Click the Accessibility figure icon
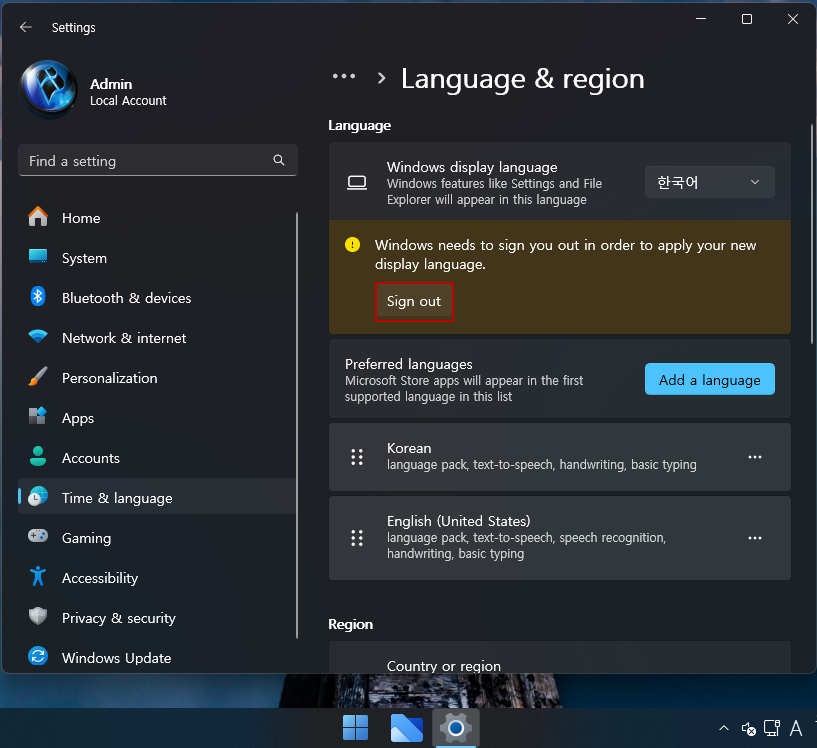Image resolution: width=817 pixels, height=748 pixels. tap(38, 576)
